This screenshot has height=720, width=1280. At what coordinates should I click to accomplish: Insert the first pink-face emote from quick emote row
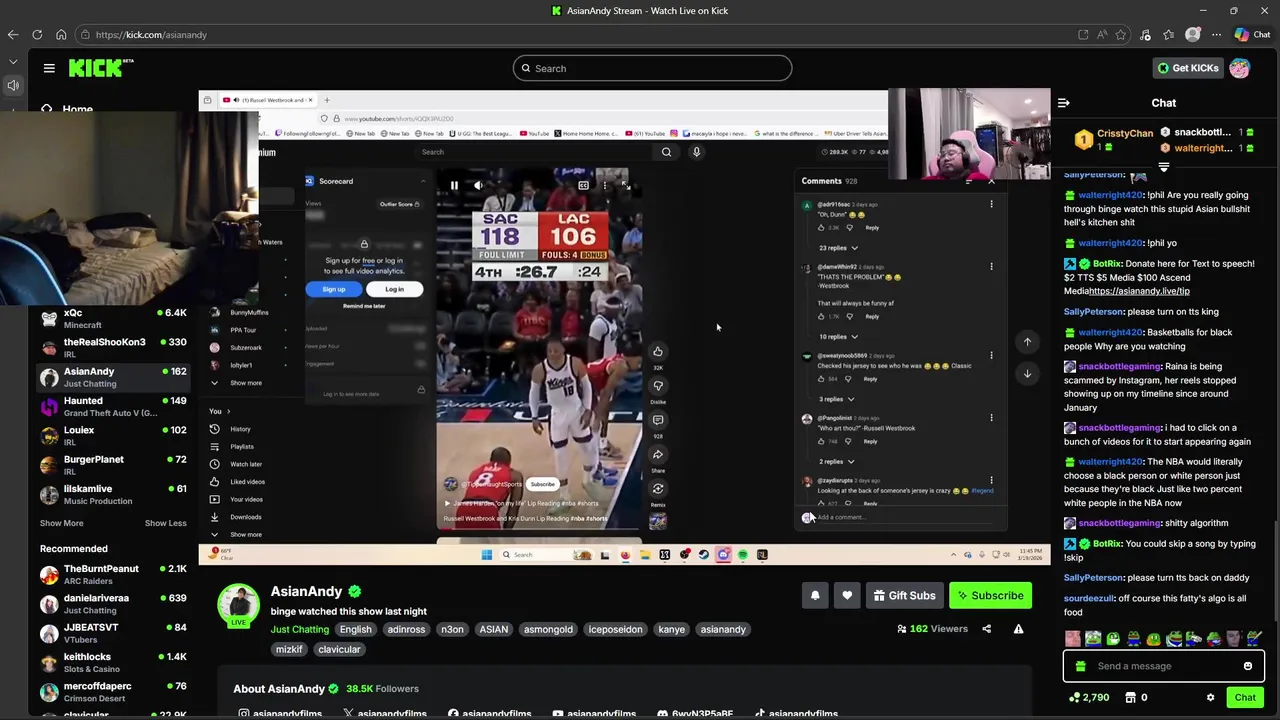(x=1073, y=638)
